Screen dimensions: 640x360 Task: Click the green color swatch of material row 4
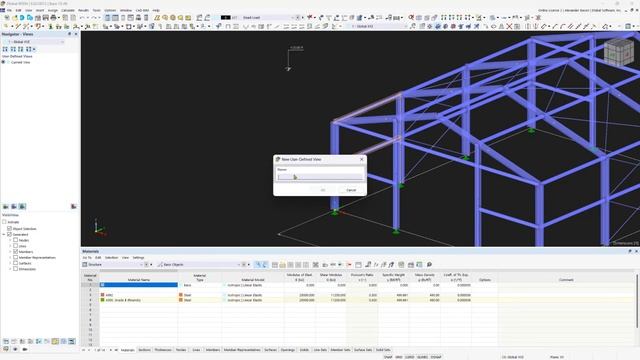pyautogui.click(x=102, y=300)
